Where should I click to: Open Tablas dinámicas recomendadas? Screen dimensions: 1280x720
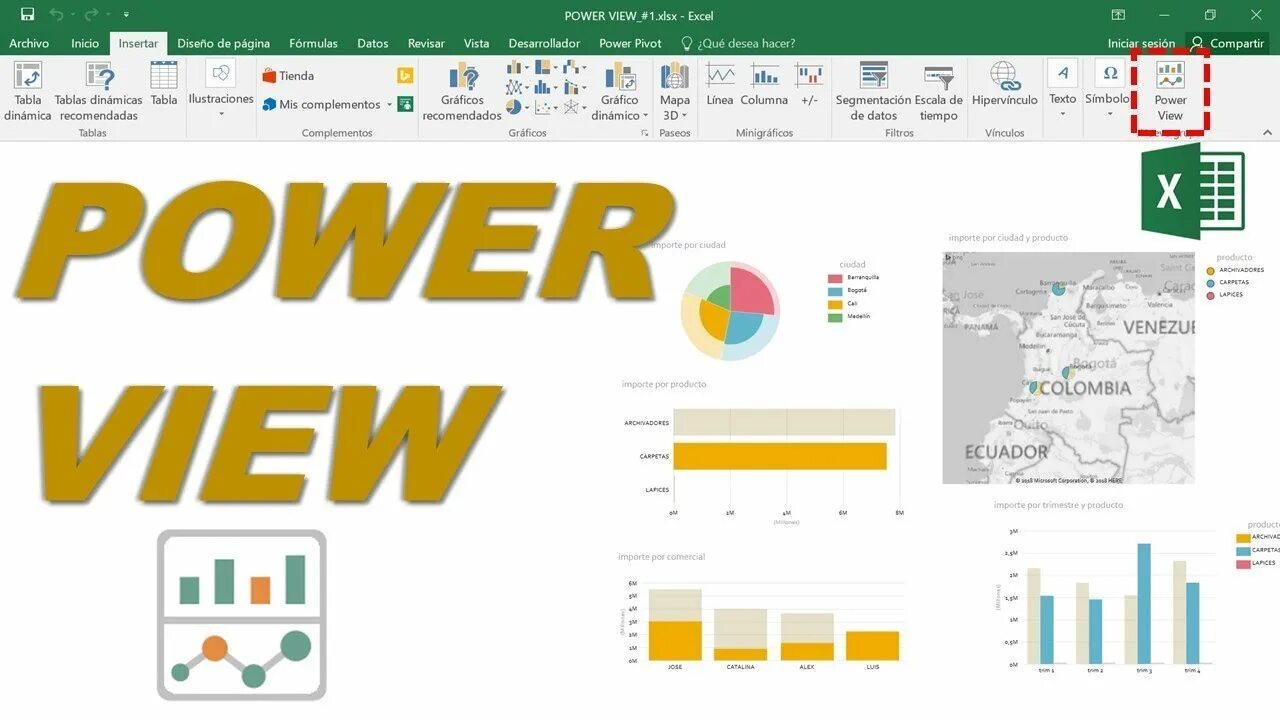coord(98,91)
